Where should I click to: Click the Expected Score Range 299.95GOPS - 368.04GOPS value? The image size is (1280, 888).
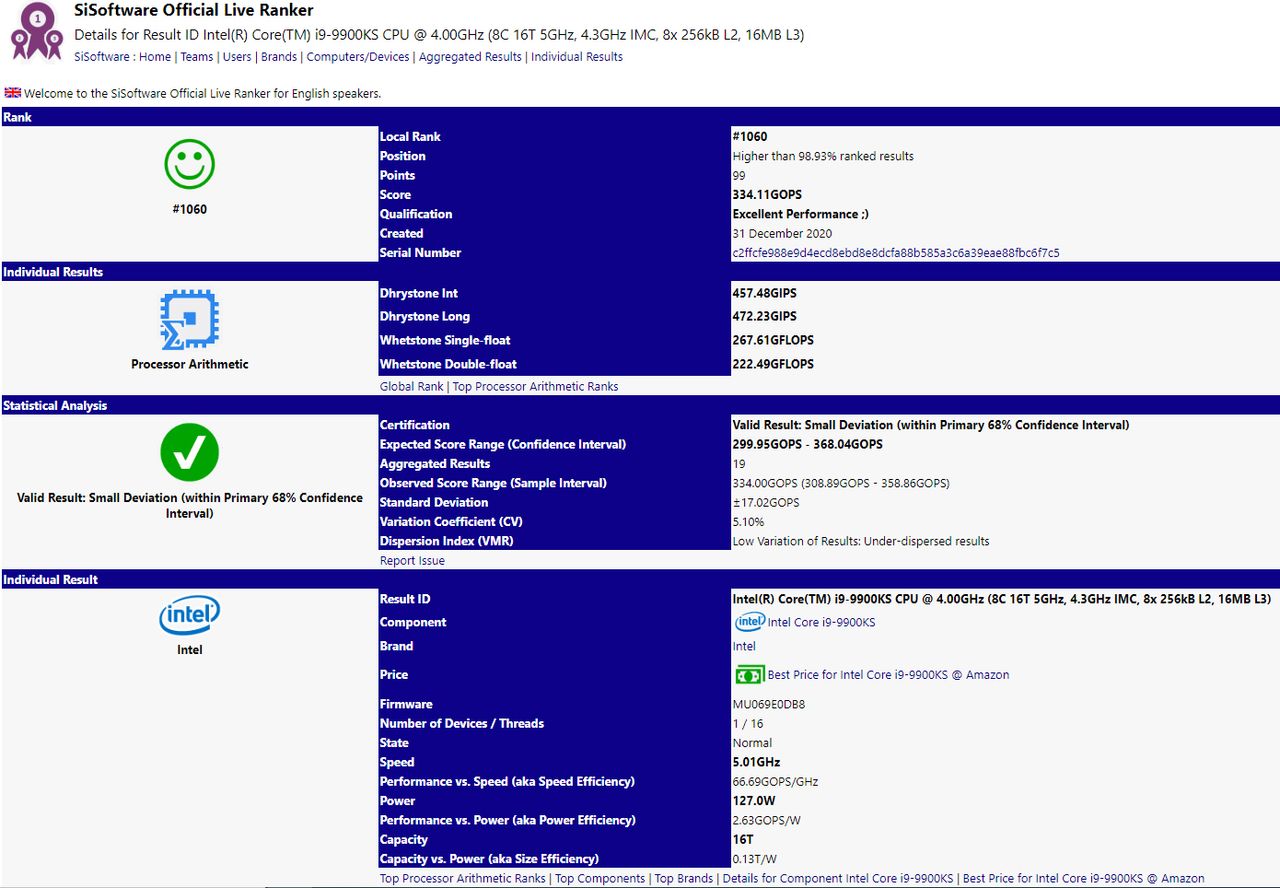click(x=807, y=444)
